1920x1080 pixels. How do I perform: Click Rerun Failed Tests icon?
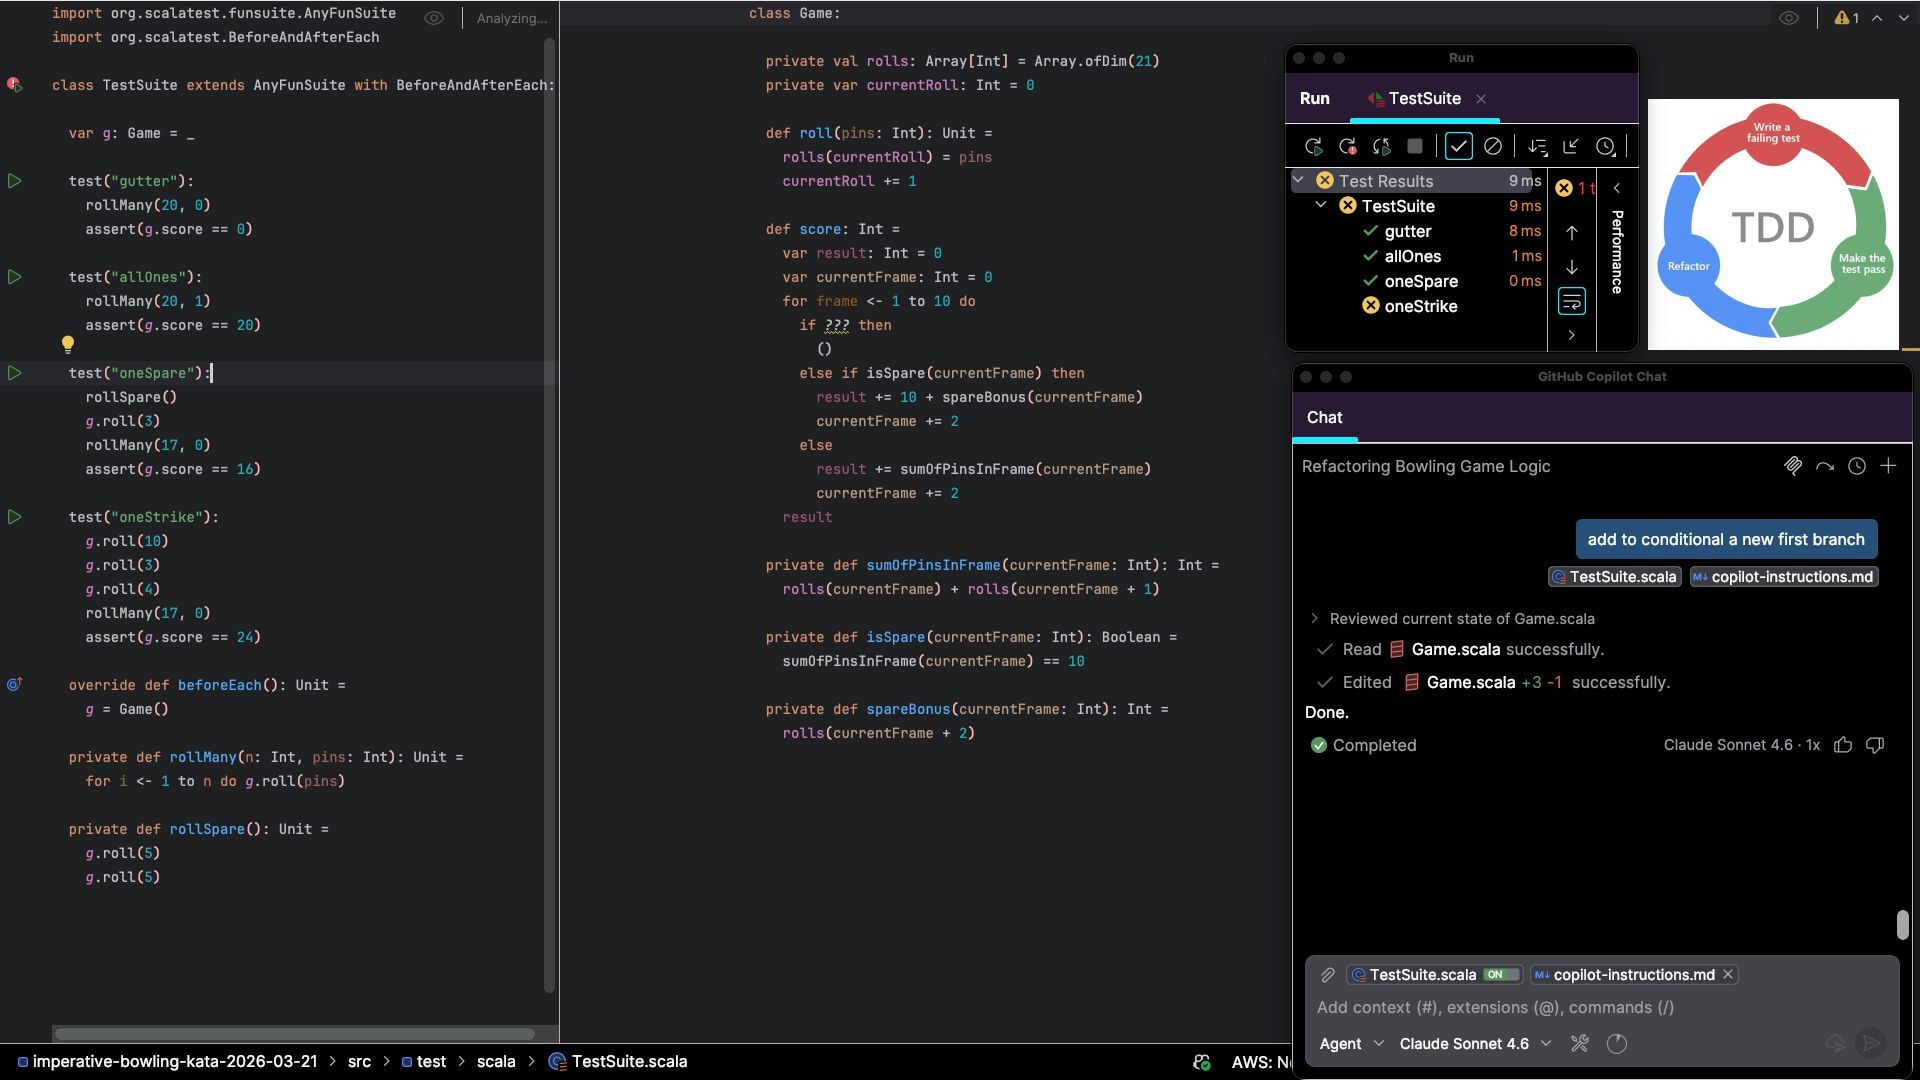click(x=1347, y=147)
